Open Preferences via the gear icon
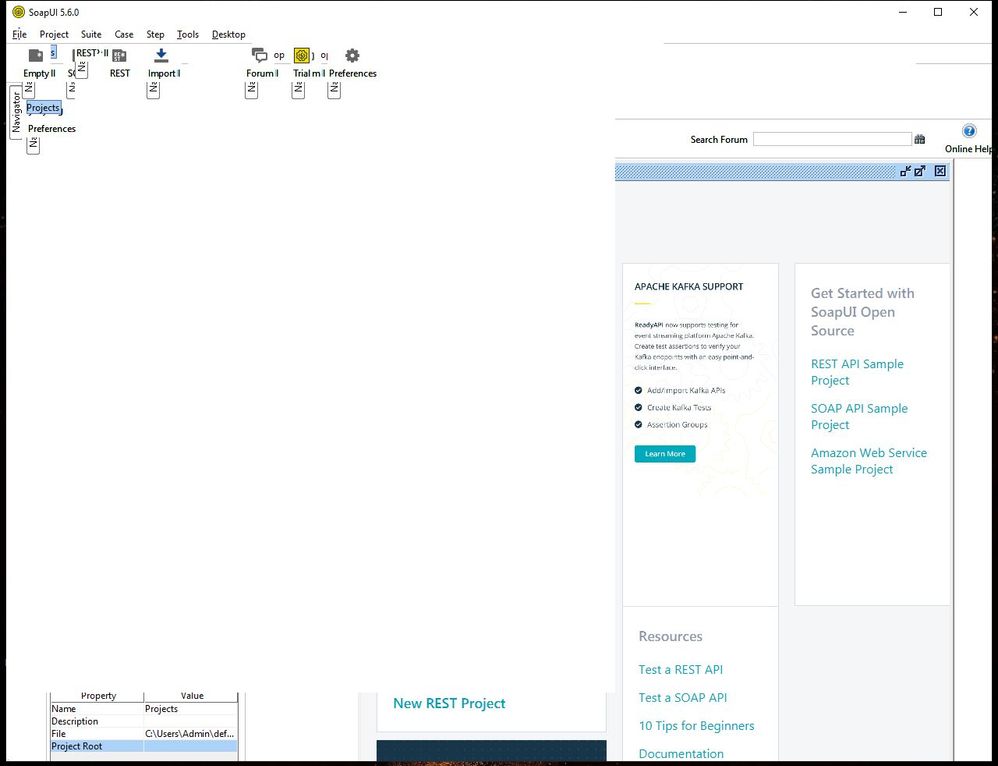 click(352, 56)
